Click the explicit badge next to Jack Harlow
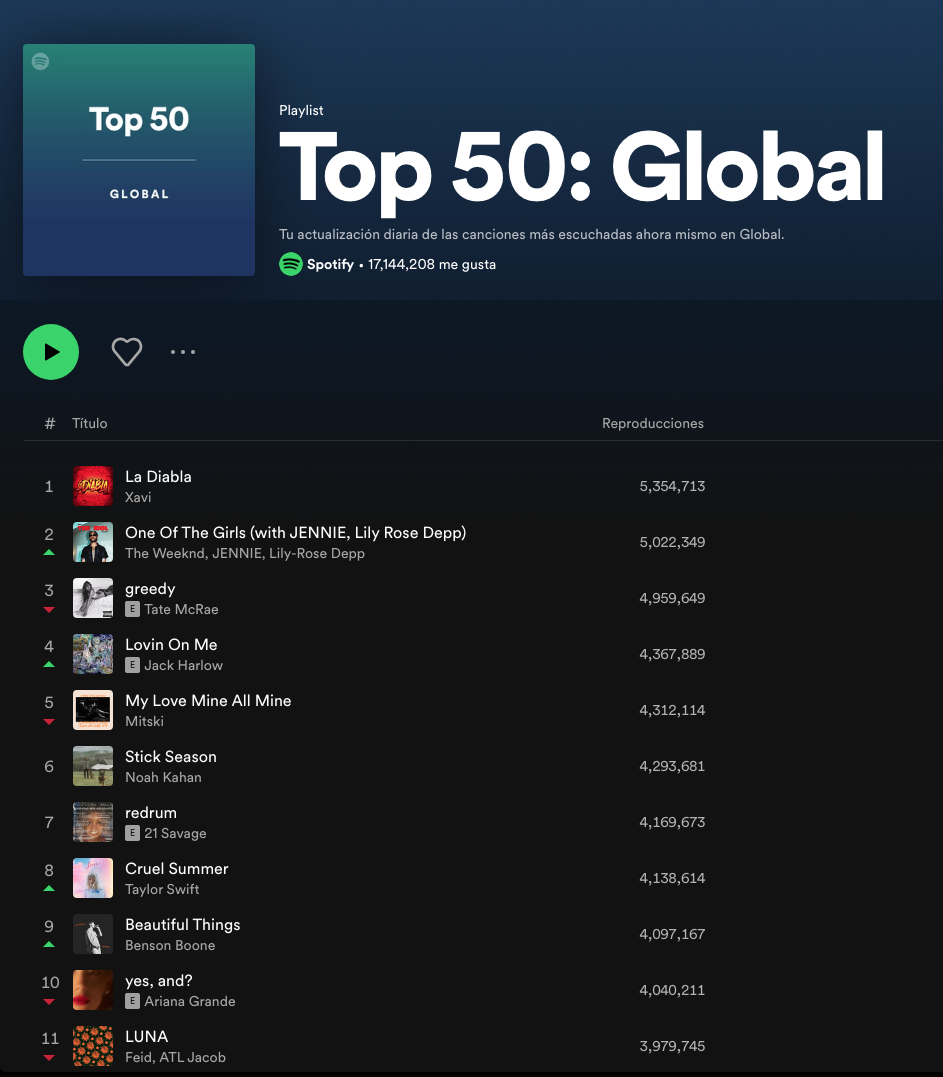 tap(133, 666)
